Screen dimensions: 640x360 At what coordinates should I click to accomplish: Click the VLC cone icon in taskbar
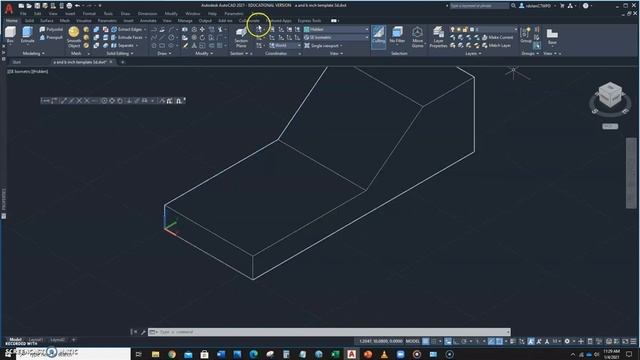pyautogui.click(x=384, y=354)
